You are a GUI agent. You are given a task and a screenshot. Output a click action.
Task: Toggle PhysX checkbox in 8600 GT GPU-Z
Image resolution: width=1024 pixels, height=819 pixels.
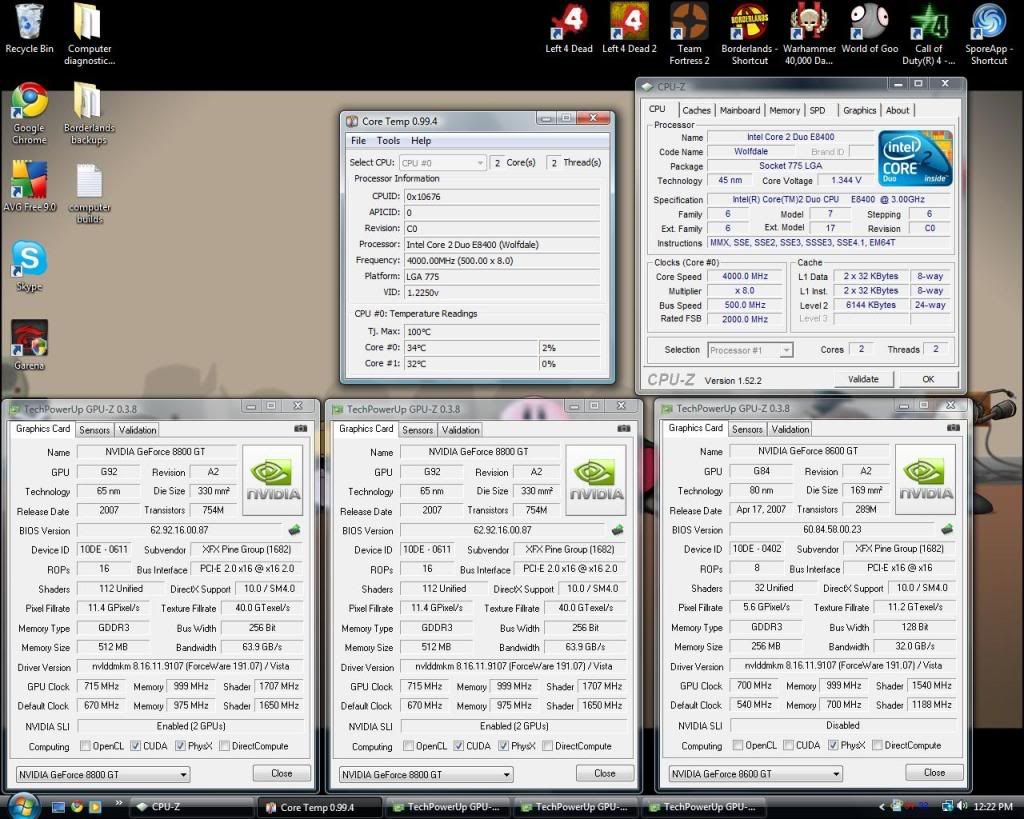833,745
